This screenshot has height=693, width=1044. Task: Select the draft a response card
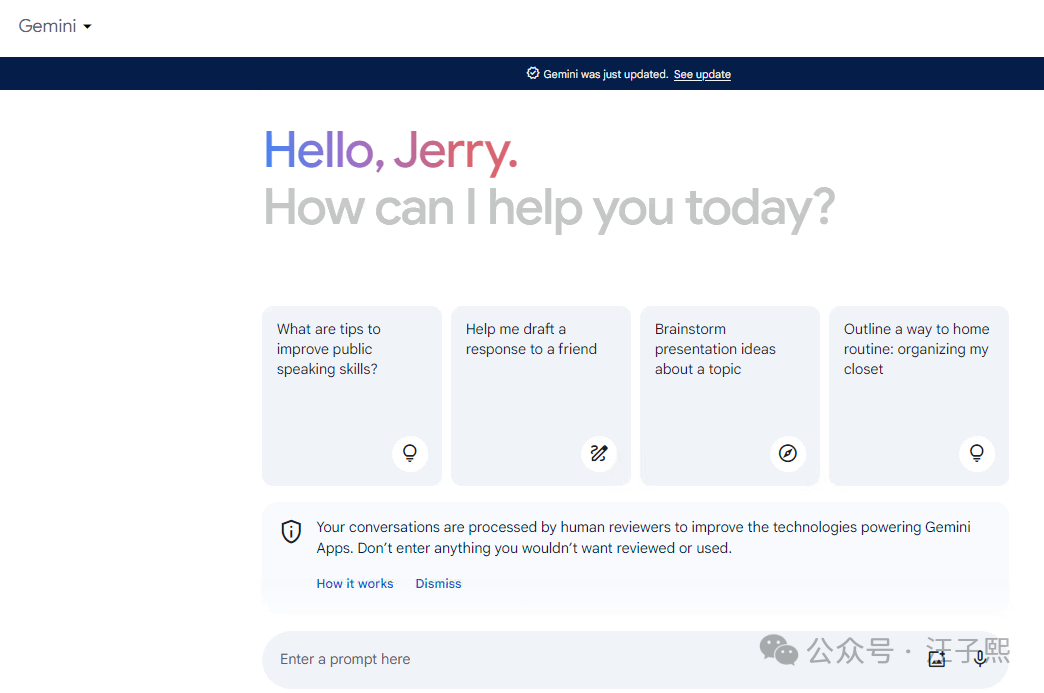[541, 395]
